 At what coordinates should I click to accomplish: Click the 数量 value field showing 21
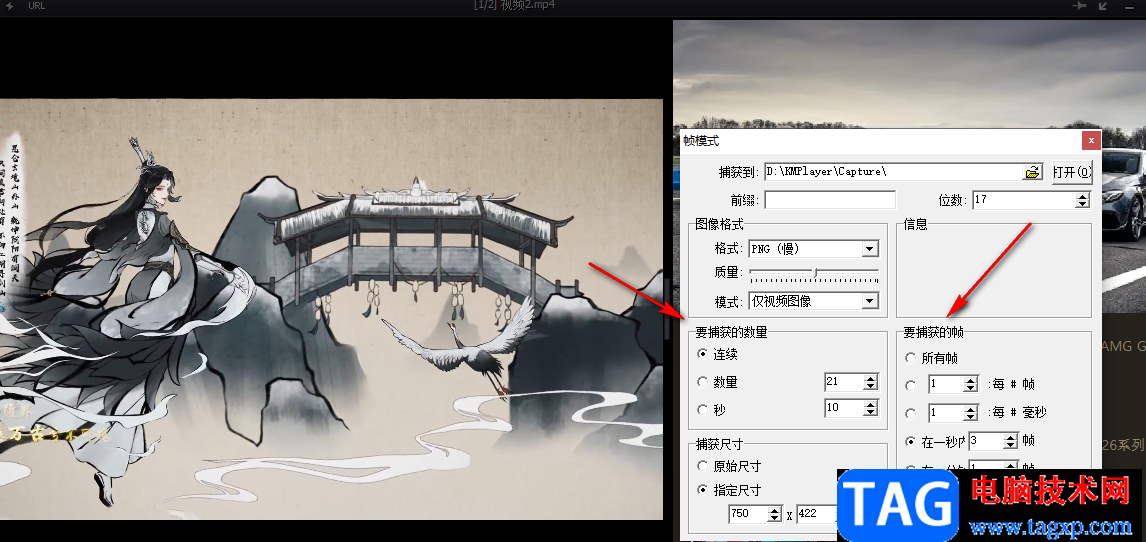[843, 382]
